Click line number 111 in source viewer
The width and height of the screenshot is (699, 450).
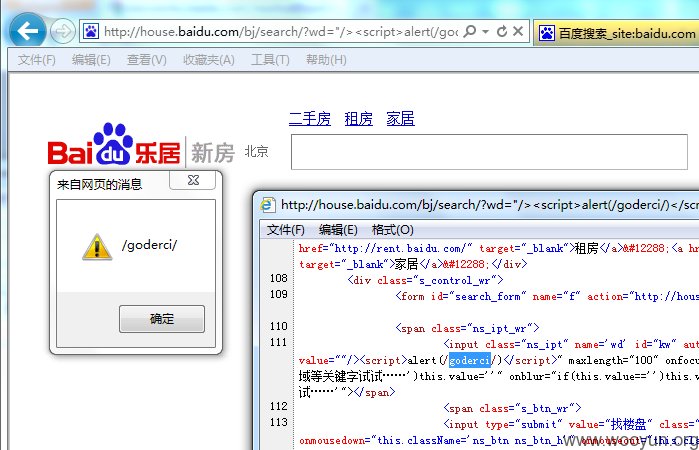point(279,343)
